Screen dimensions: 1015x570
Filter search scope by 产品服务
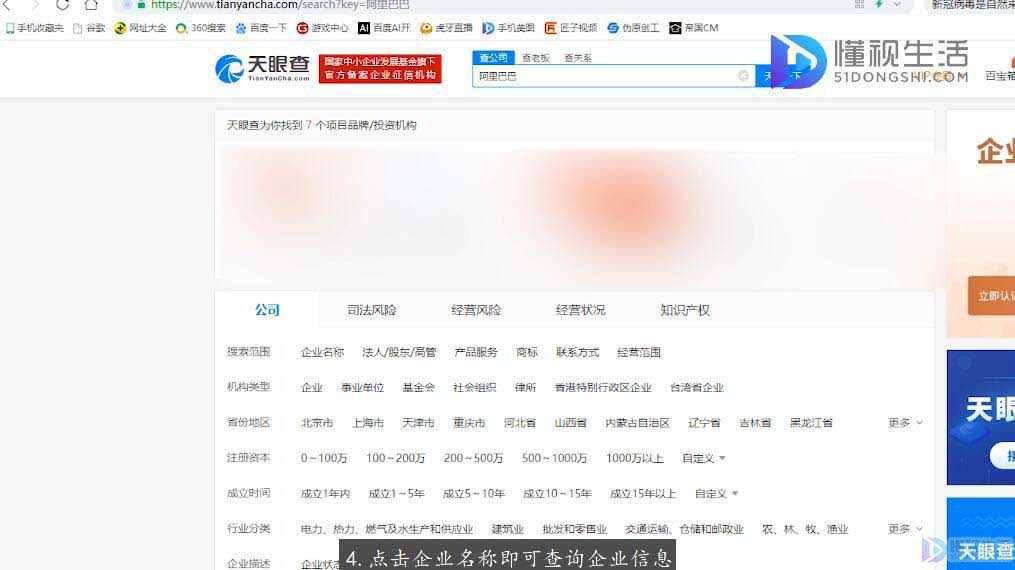tap(476, 353)
